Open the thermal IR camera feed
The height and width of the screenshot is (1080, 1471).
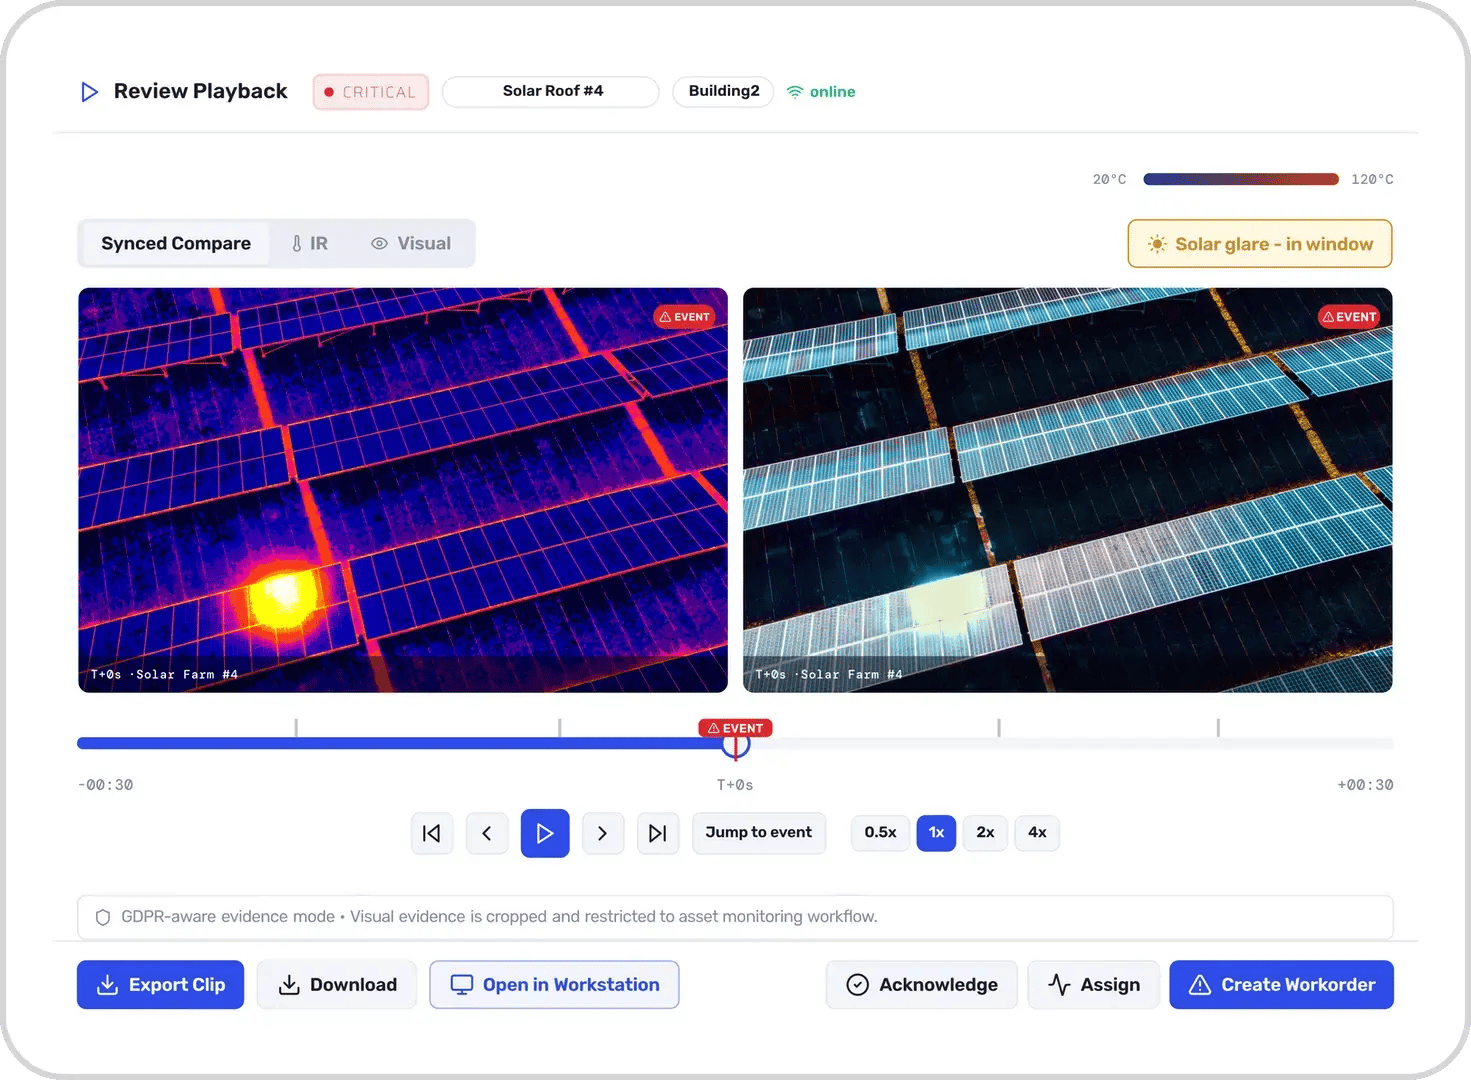pyautogui.click(x=403, y=490)
